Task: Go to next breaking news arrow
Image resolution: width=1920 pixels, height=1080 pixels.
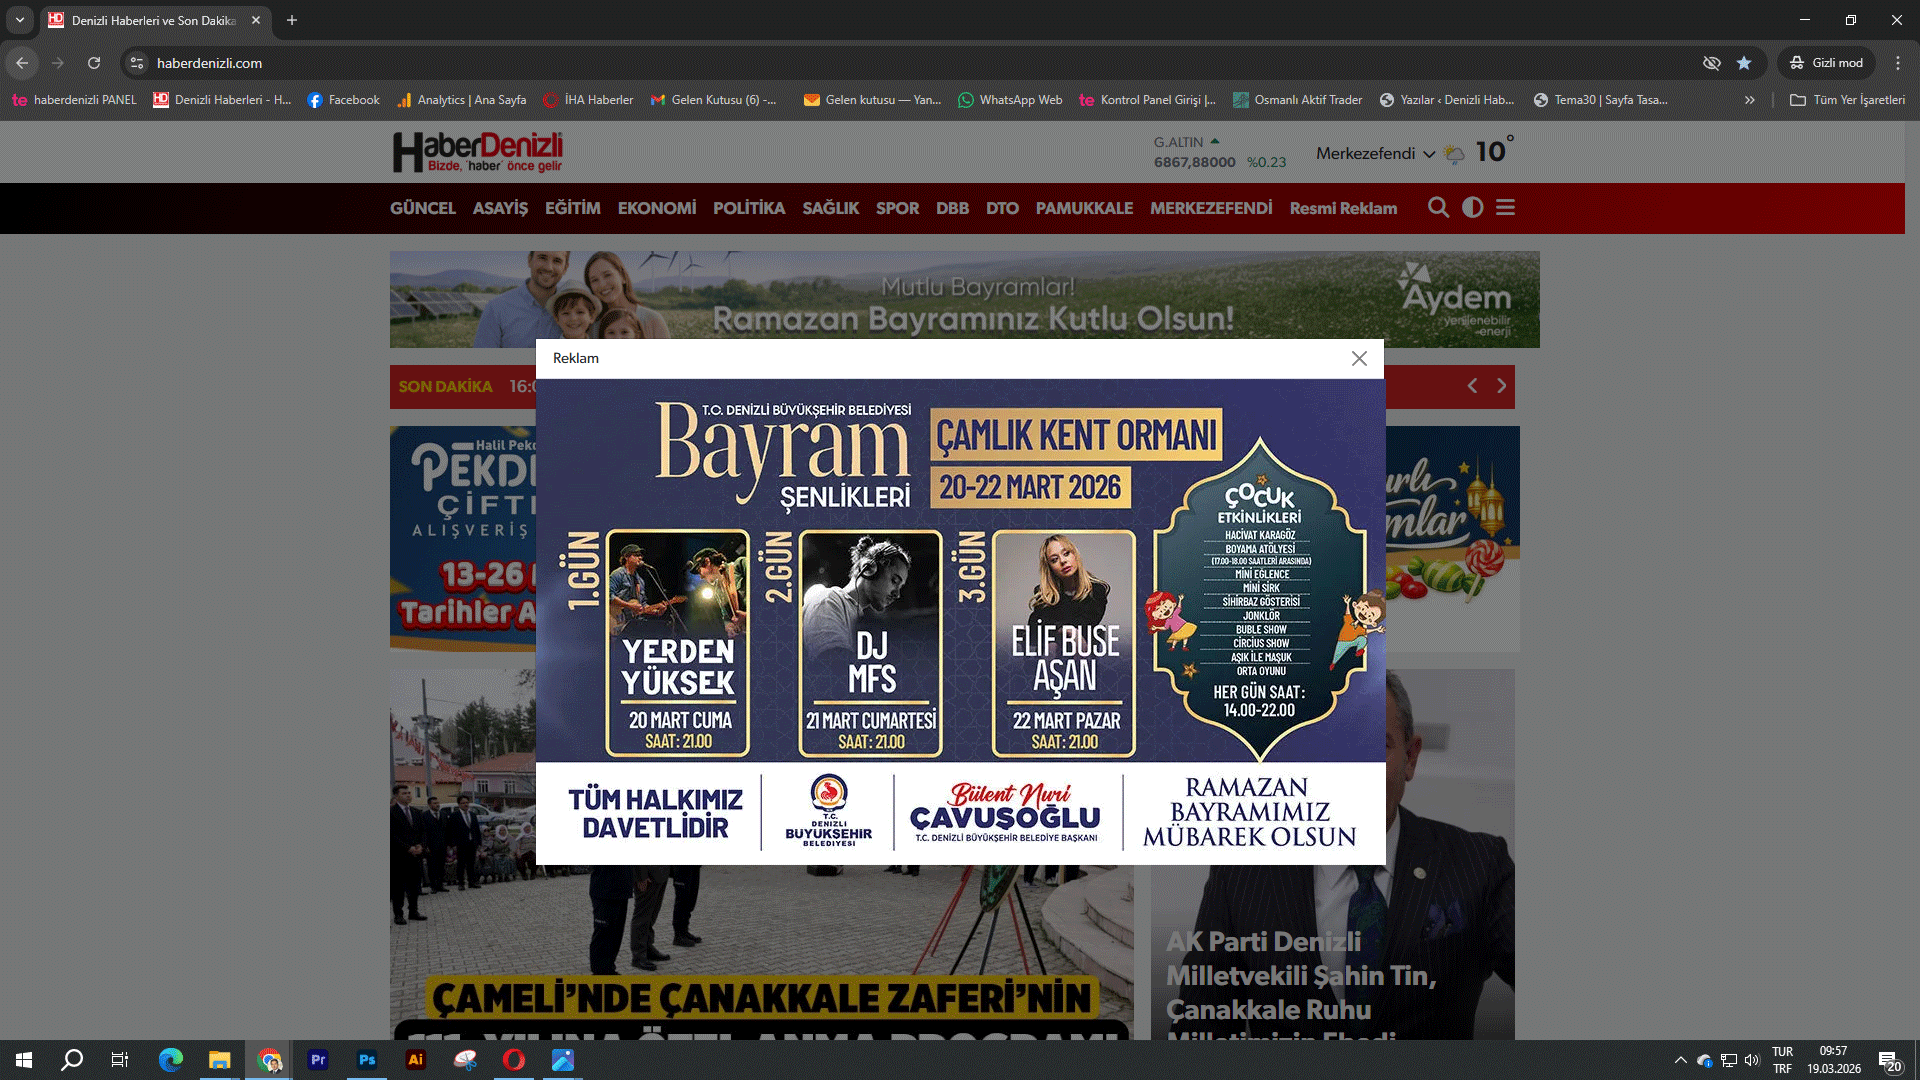Action: (1501, 386)
